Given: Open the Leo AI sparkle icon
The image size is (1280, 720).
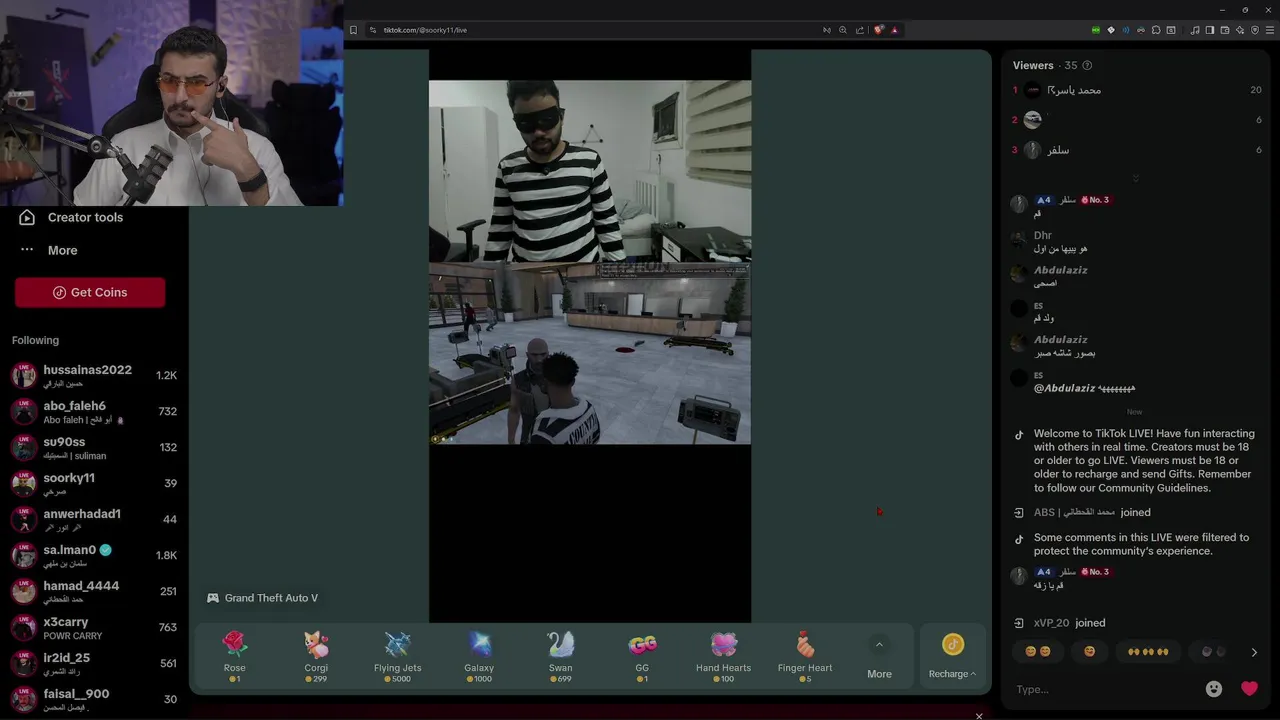Looking at the screenshot, I should pyautogui.click(x=1240, y=30).
